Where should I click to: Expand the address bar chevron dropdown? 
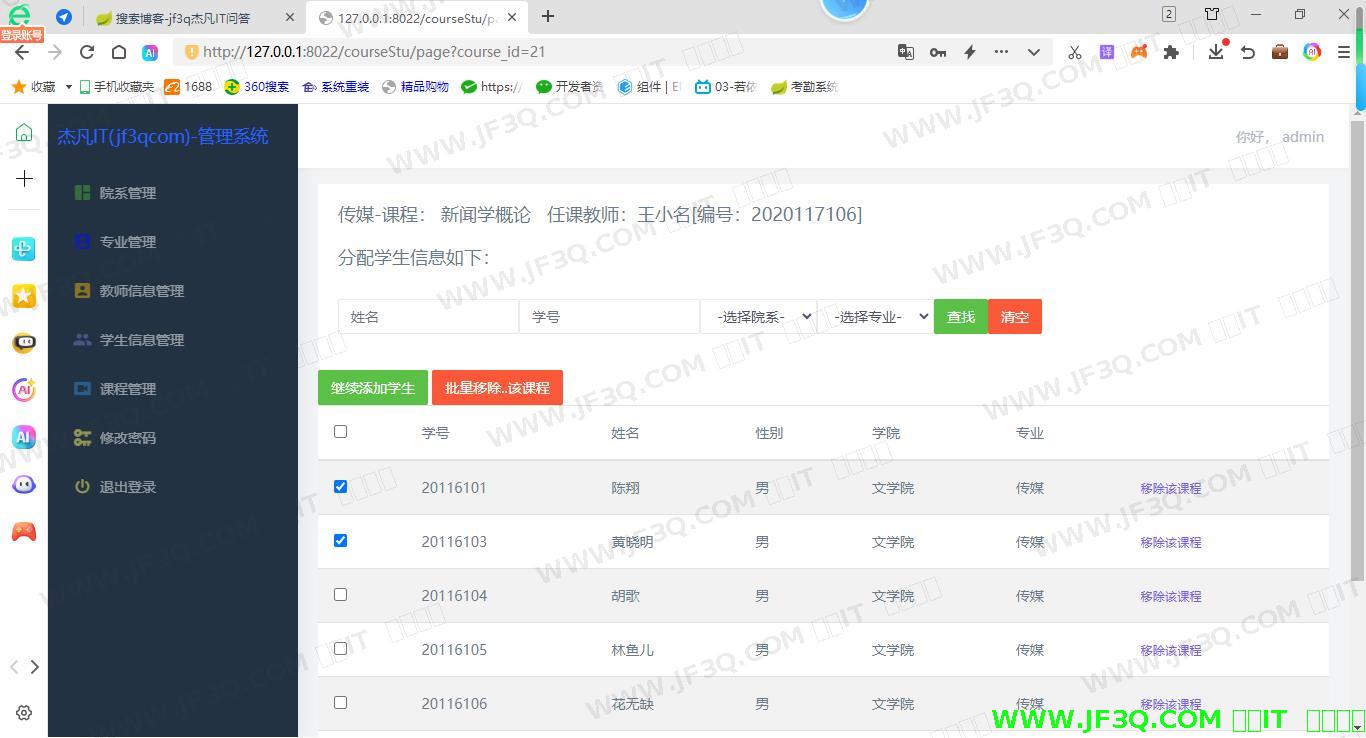pos(1033,52)
